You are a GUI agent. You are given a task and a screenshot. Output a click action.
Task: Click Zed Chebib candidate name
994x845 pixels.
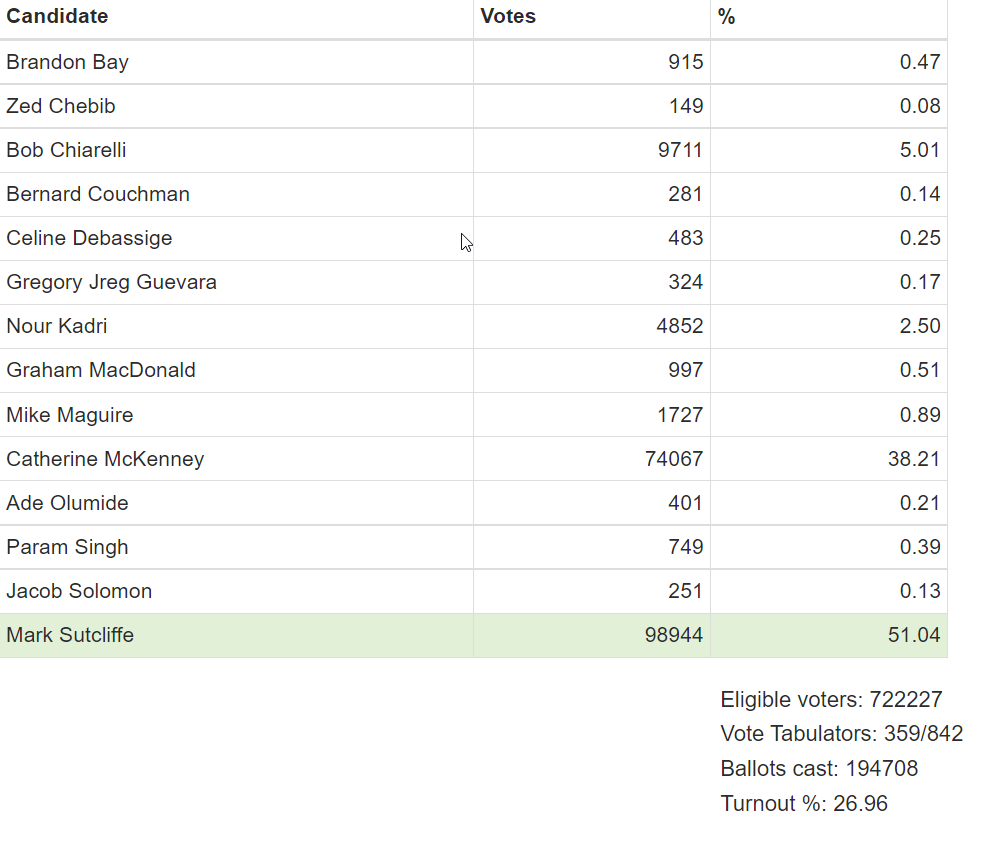click(x=60, y=106)
